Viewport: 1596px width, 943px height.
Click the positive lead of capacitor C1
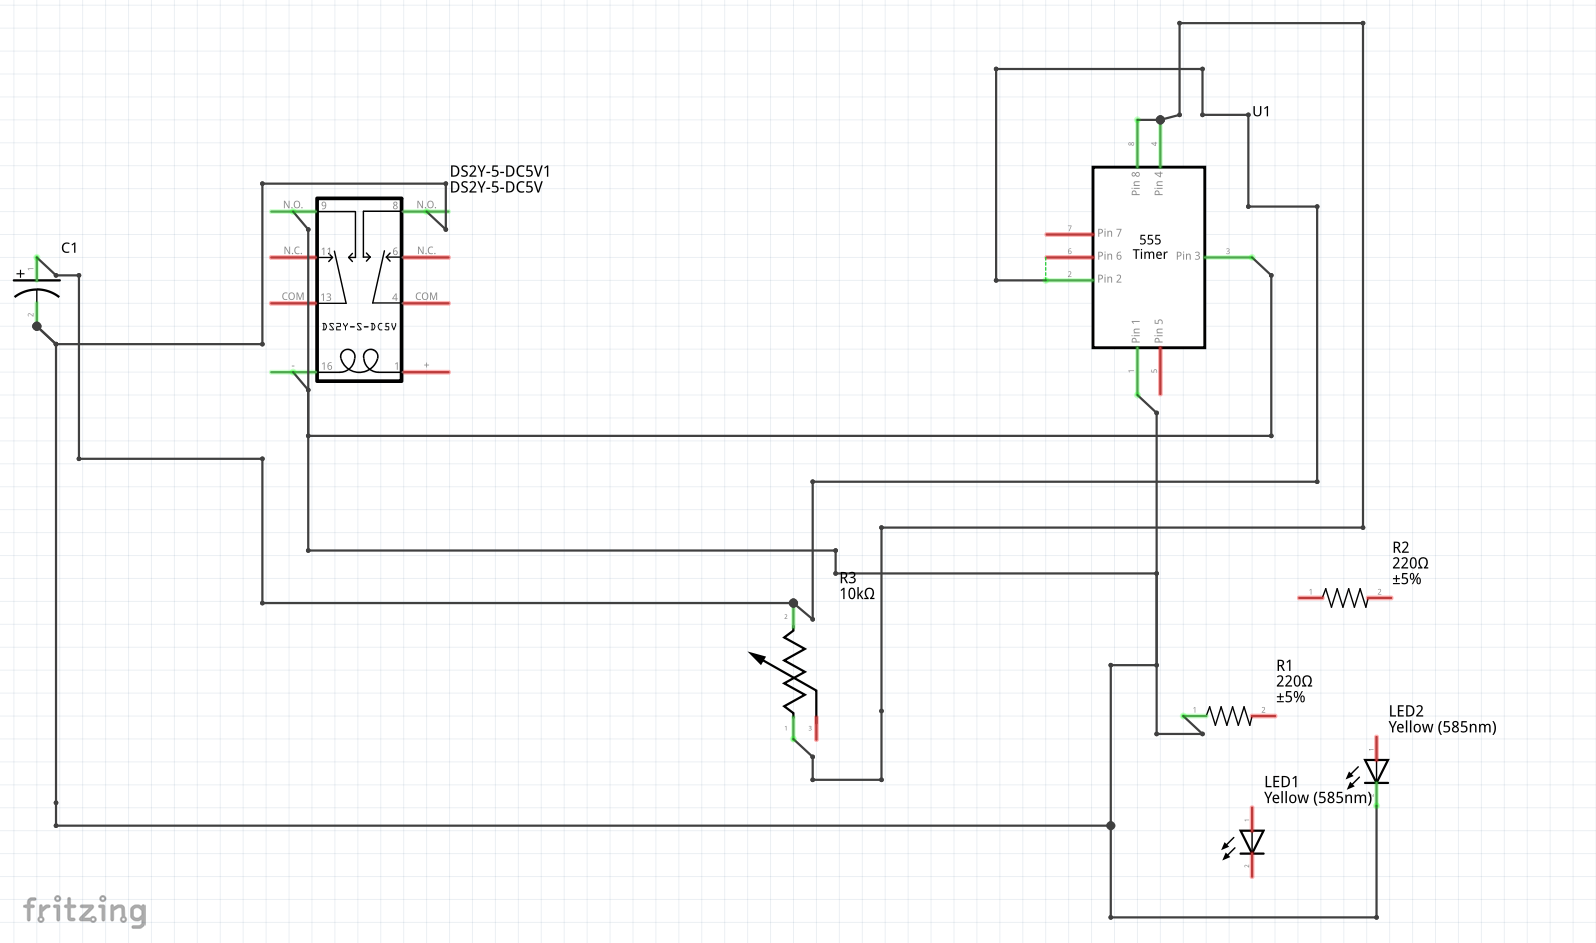click(37, 267)
